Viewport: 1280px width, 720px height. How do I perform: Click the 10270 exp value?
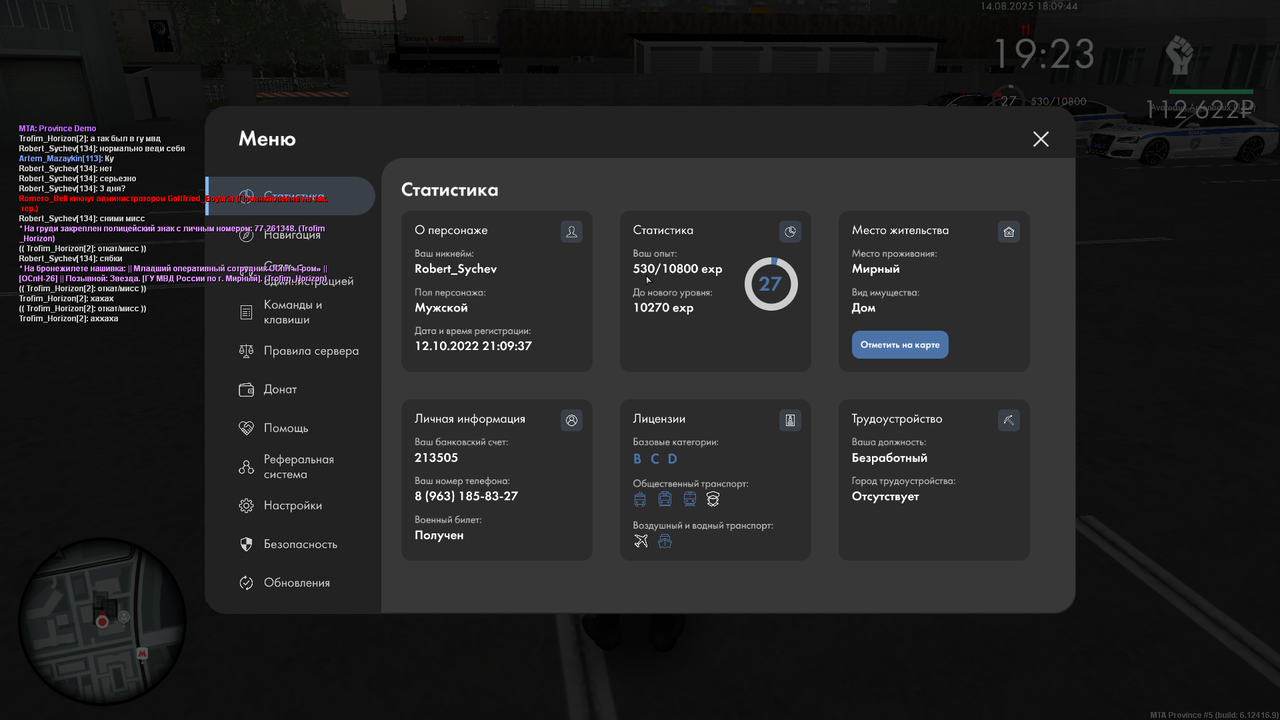pos(663,308)
